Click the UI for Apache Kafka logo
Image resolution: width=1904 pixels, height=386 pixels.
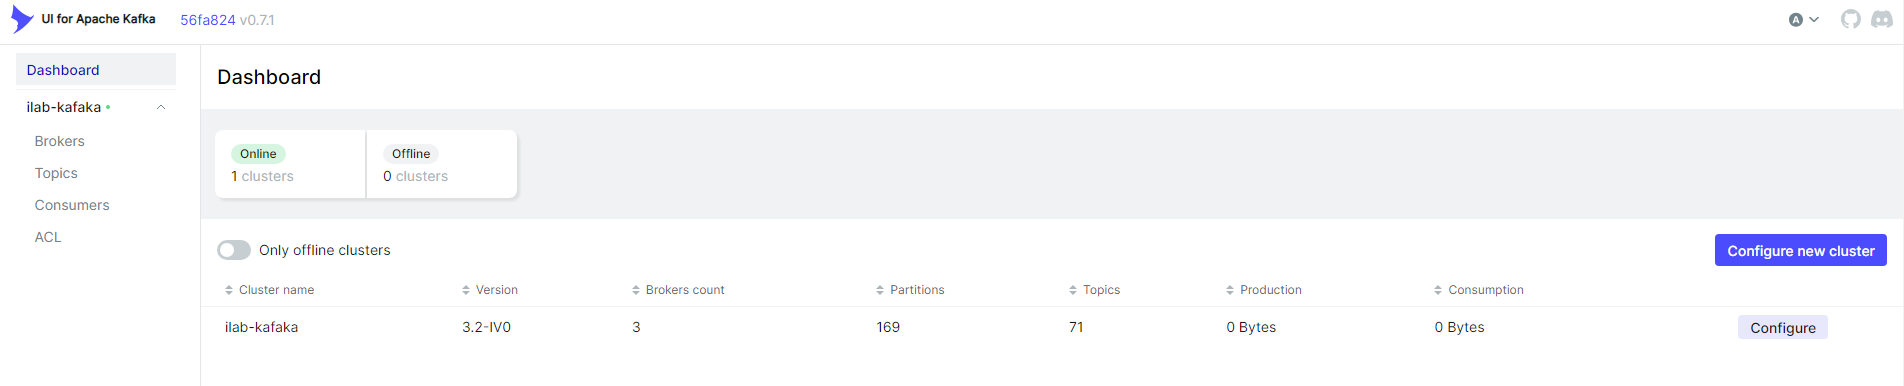pos(22,19)
